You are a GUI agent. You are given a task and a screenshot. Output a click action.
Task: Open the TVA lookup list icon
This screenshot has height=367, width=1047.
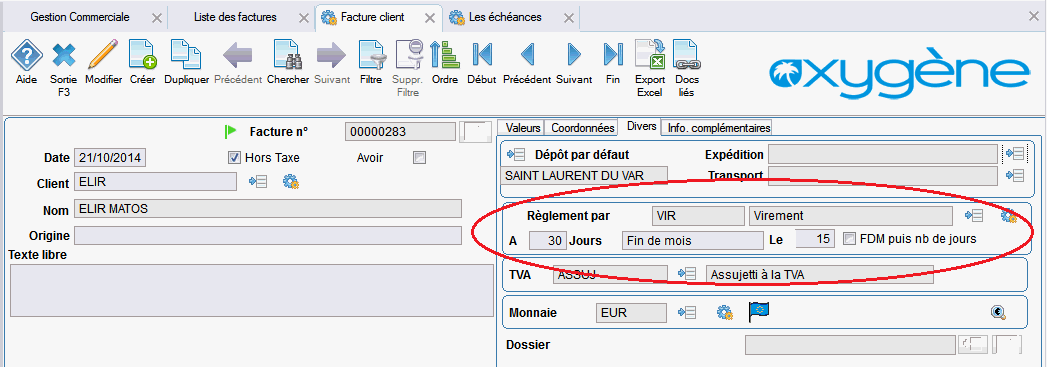[x=687, y=274]
